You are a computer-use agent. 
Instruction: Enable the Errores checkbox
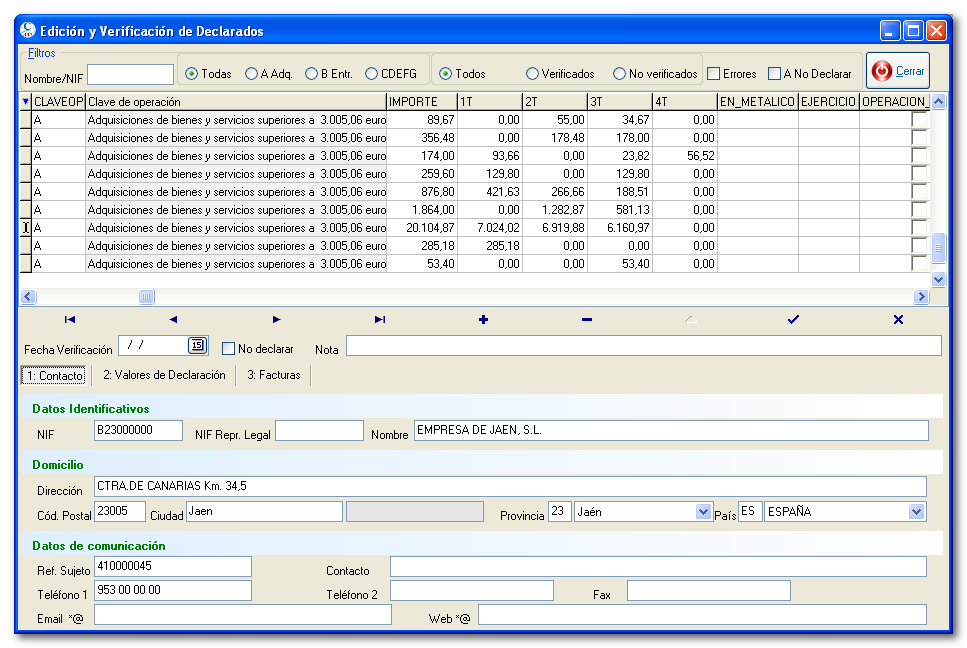[714, 74]
